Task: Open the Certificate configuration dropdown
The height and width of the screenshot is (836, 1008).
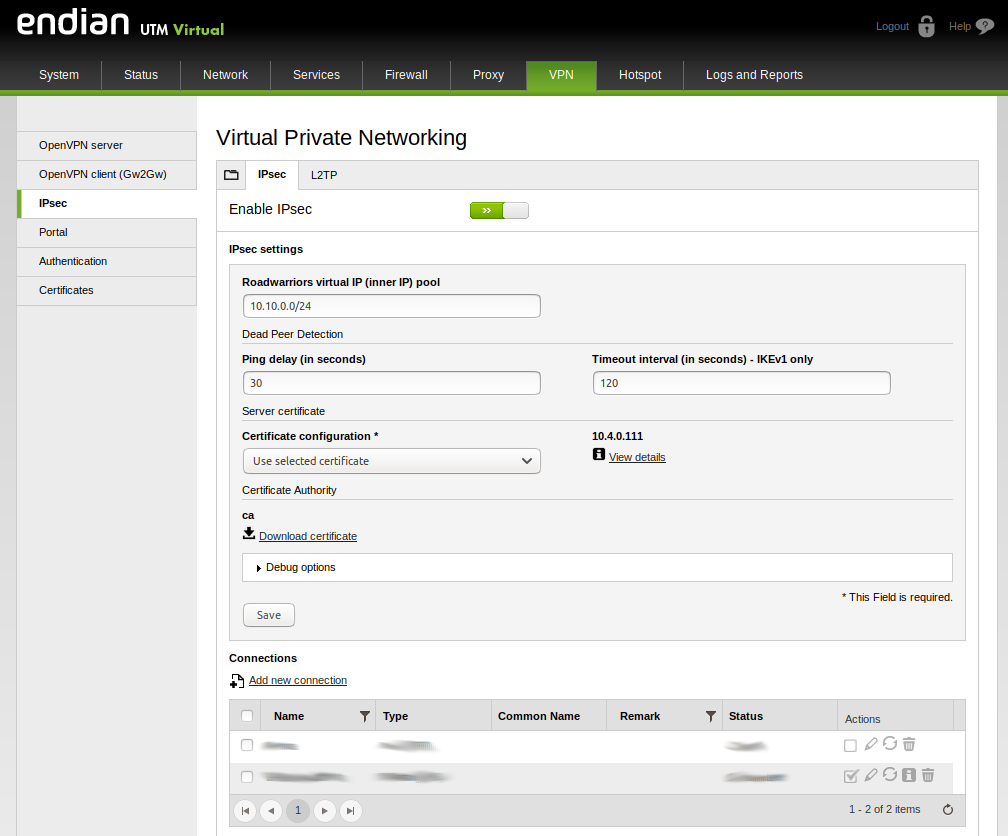Action: click(392, 461)
